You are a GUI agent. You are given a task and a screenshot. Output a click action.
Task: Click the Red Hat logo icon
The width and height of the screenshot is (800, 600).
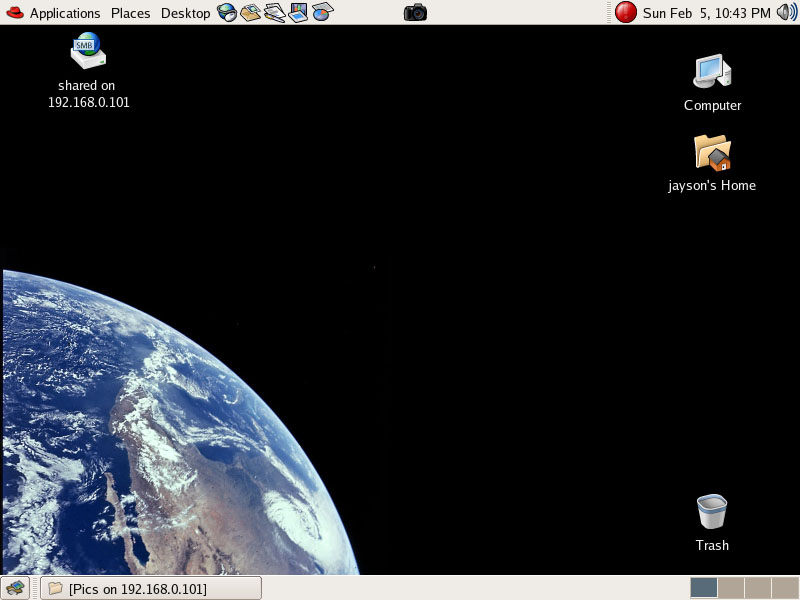click(15, 12)
